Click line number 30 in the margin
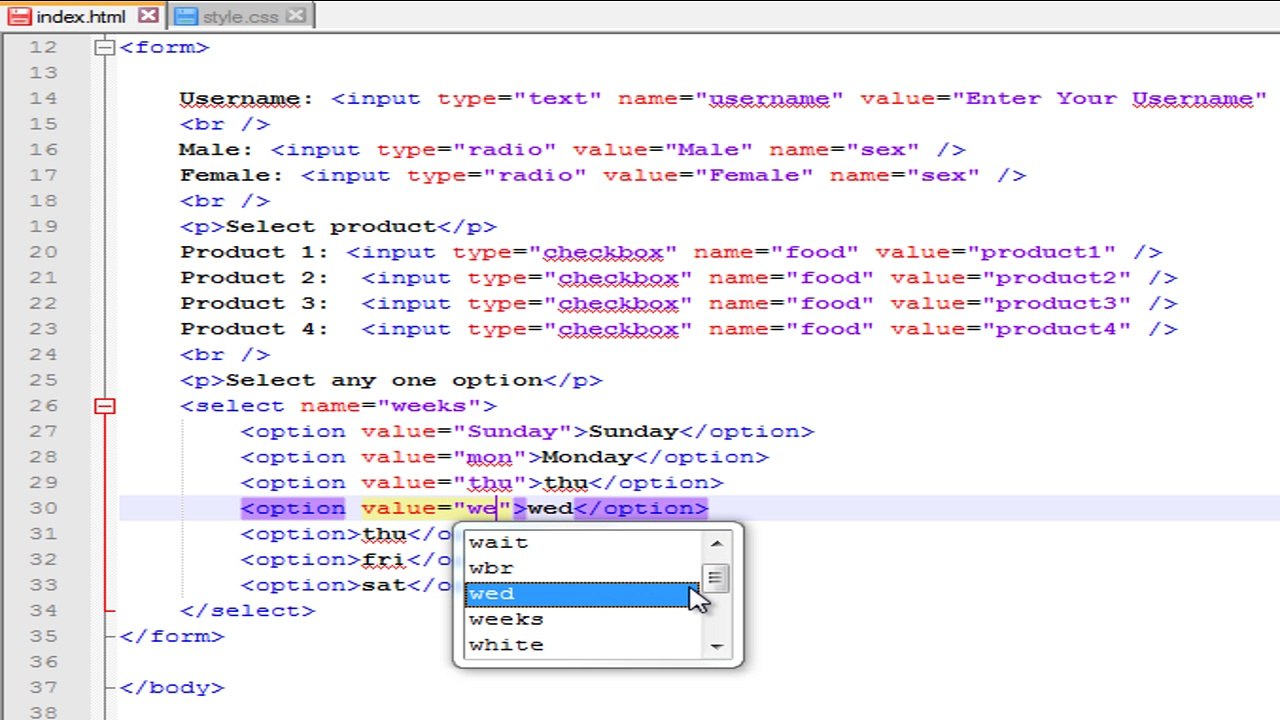Screen dimensions: 1280x720 [x=43, y=508]
